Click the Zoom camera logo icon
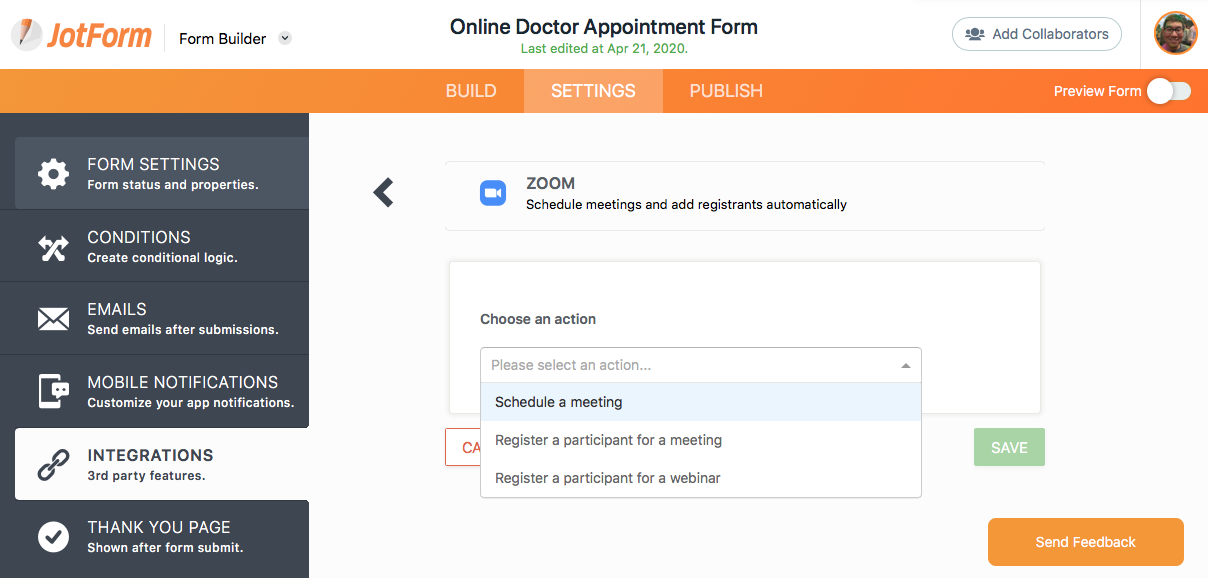 coord(493,193)
